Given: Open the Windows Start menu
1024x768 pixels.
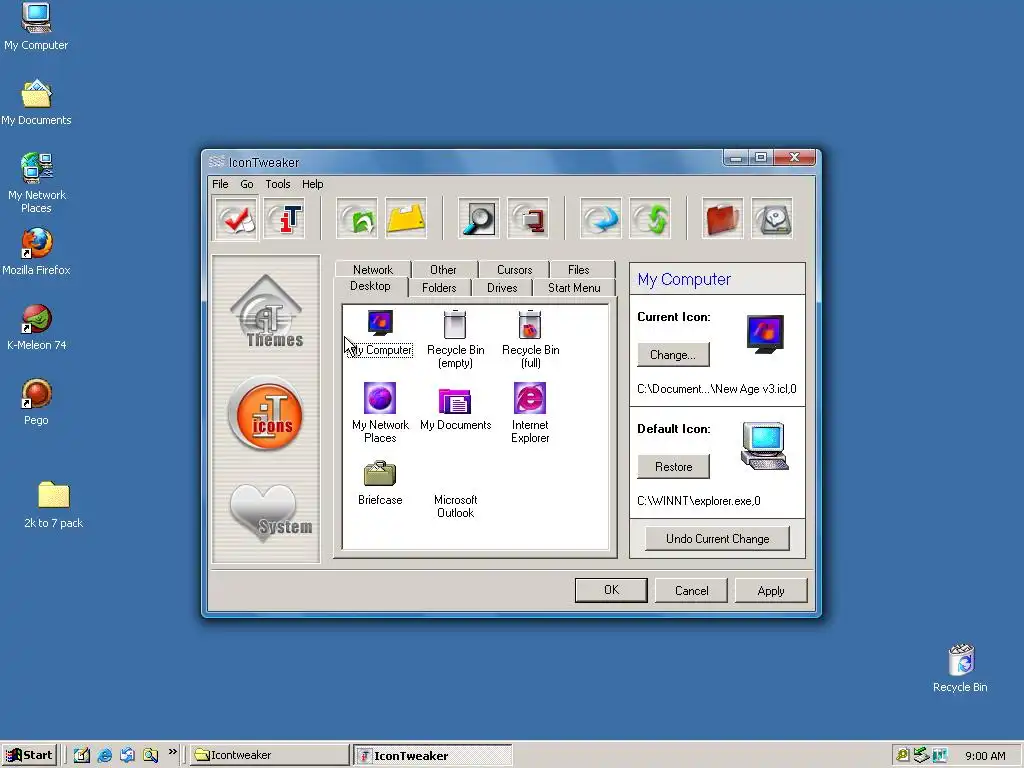Looking at the screenshot, I should pos(29,755).
